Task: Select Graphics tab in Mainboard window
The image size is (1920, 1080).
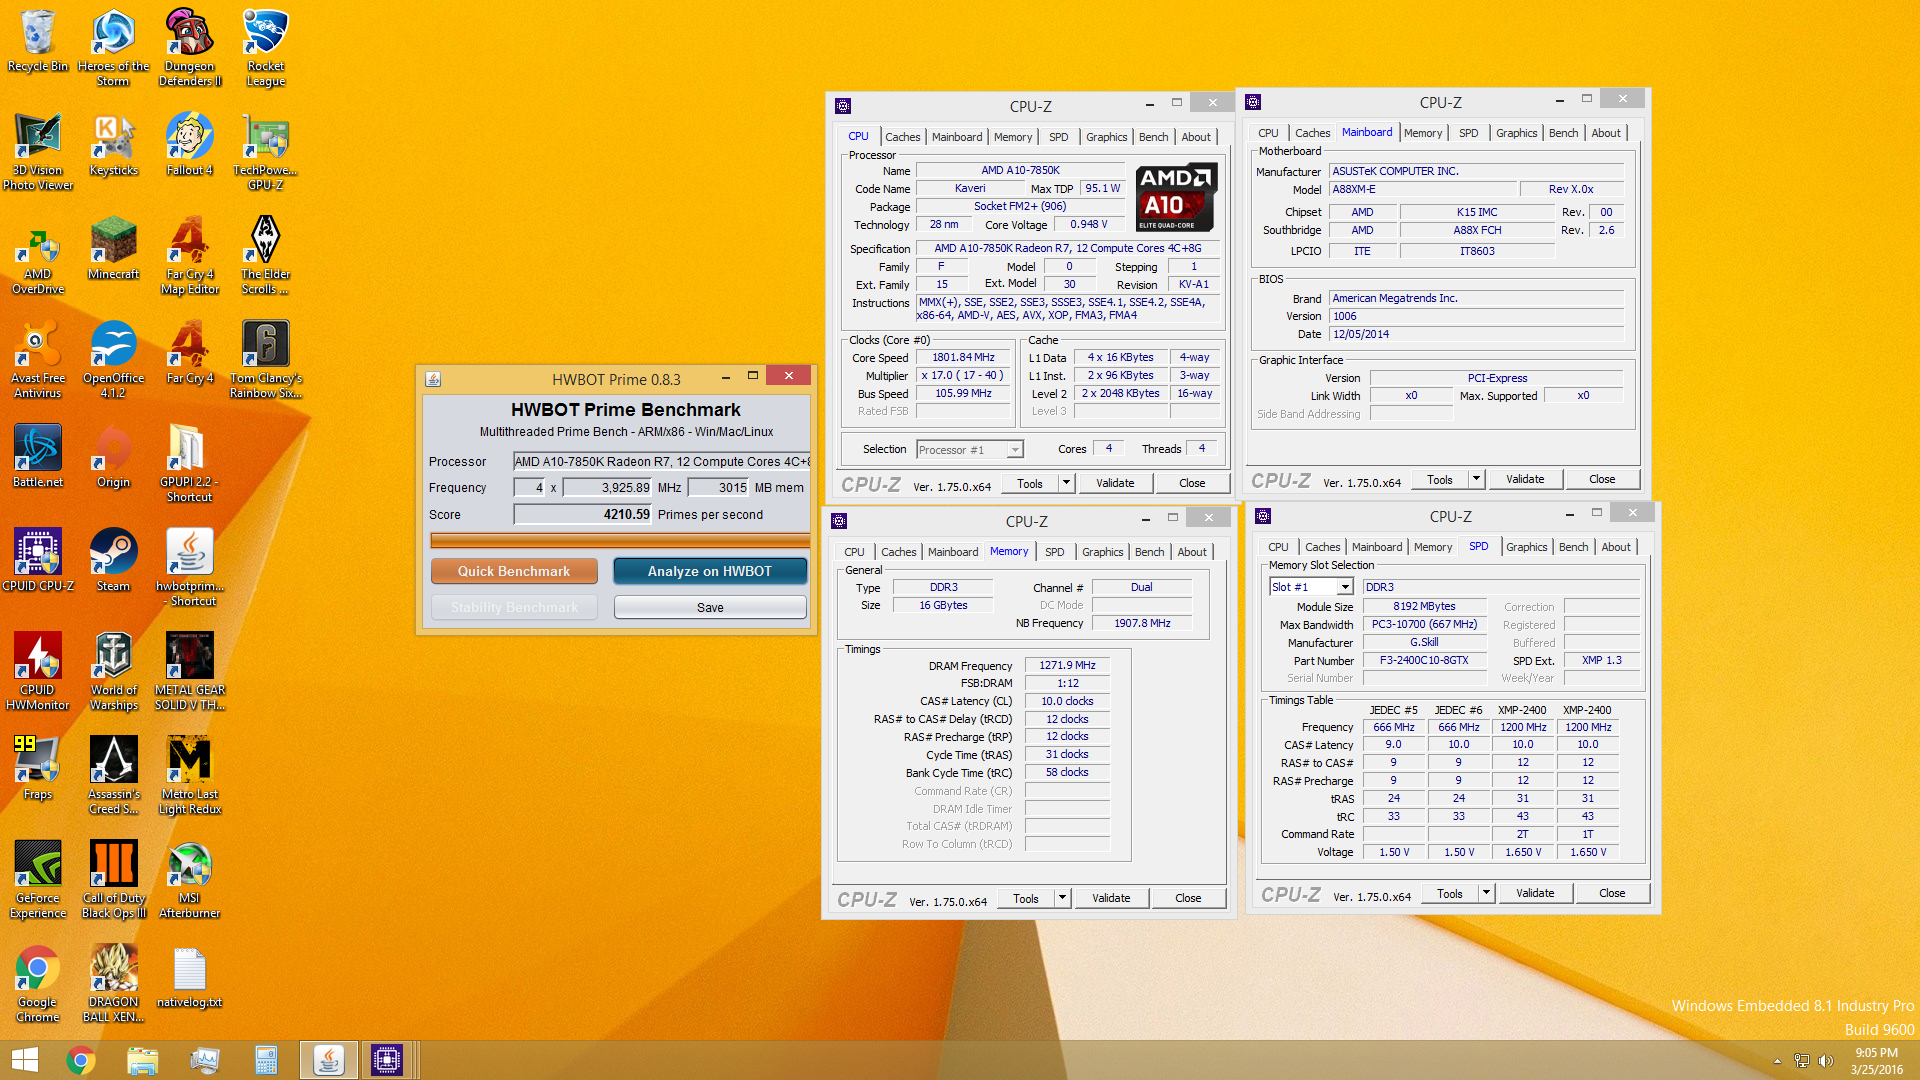Action: pos(1516,133)
